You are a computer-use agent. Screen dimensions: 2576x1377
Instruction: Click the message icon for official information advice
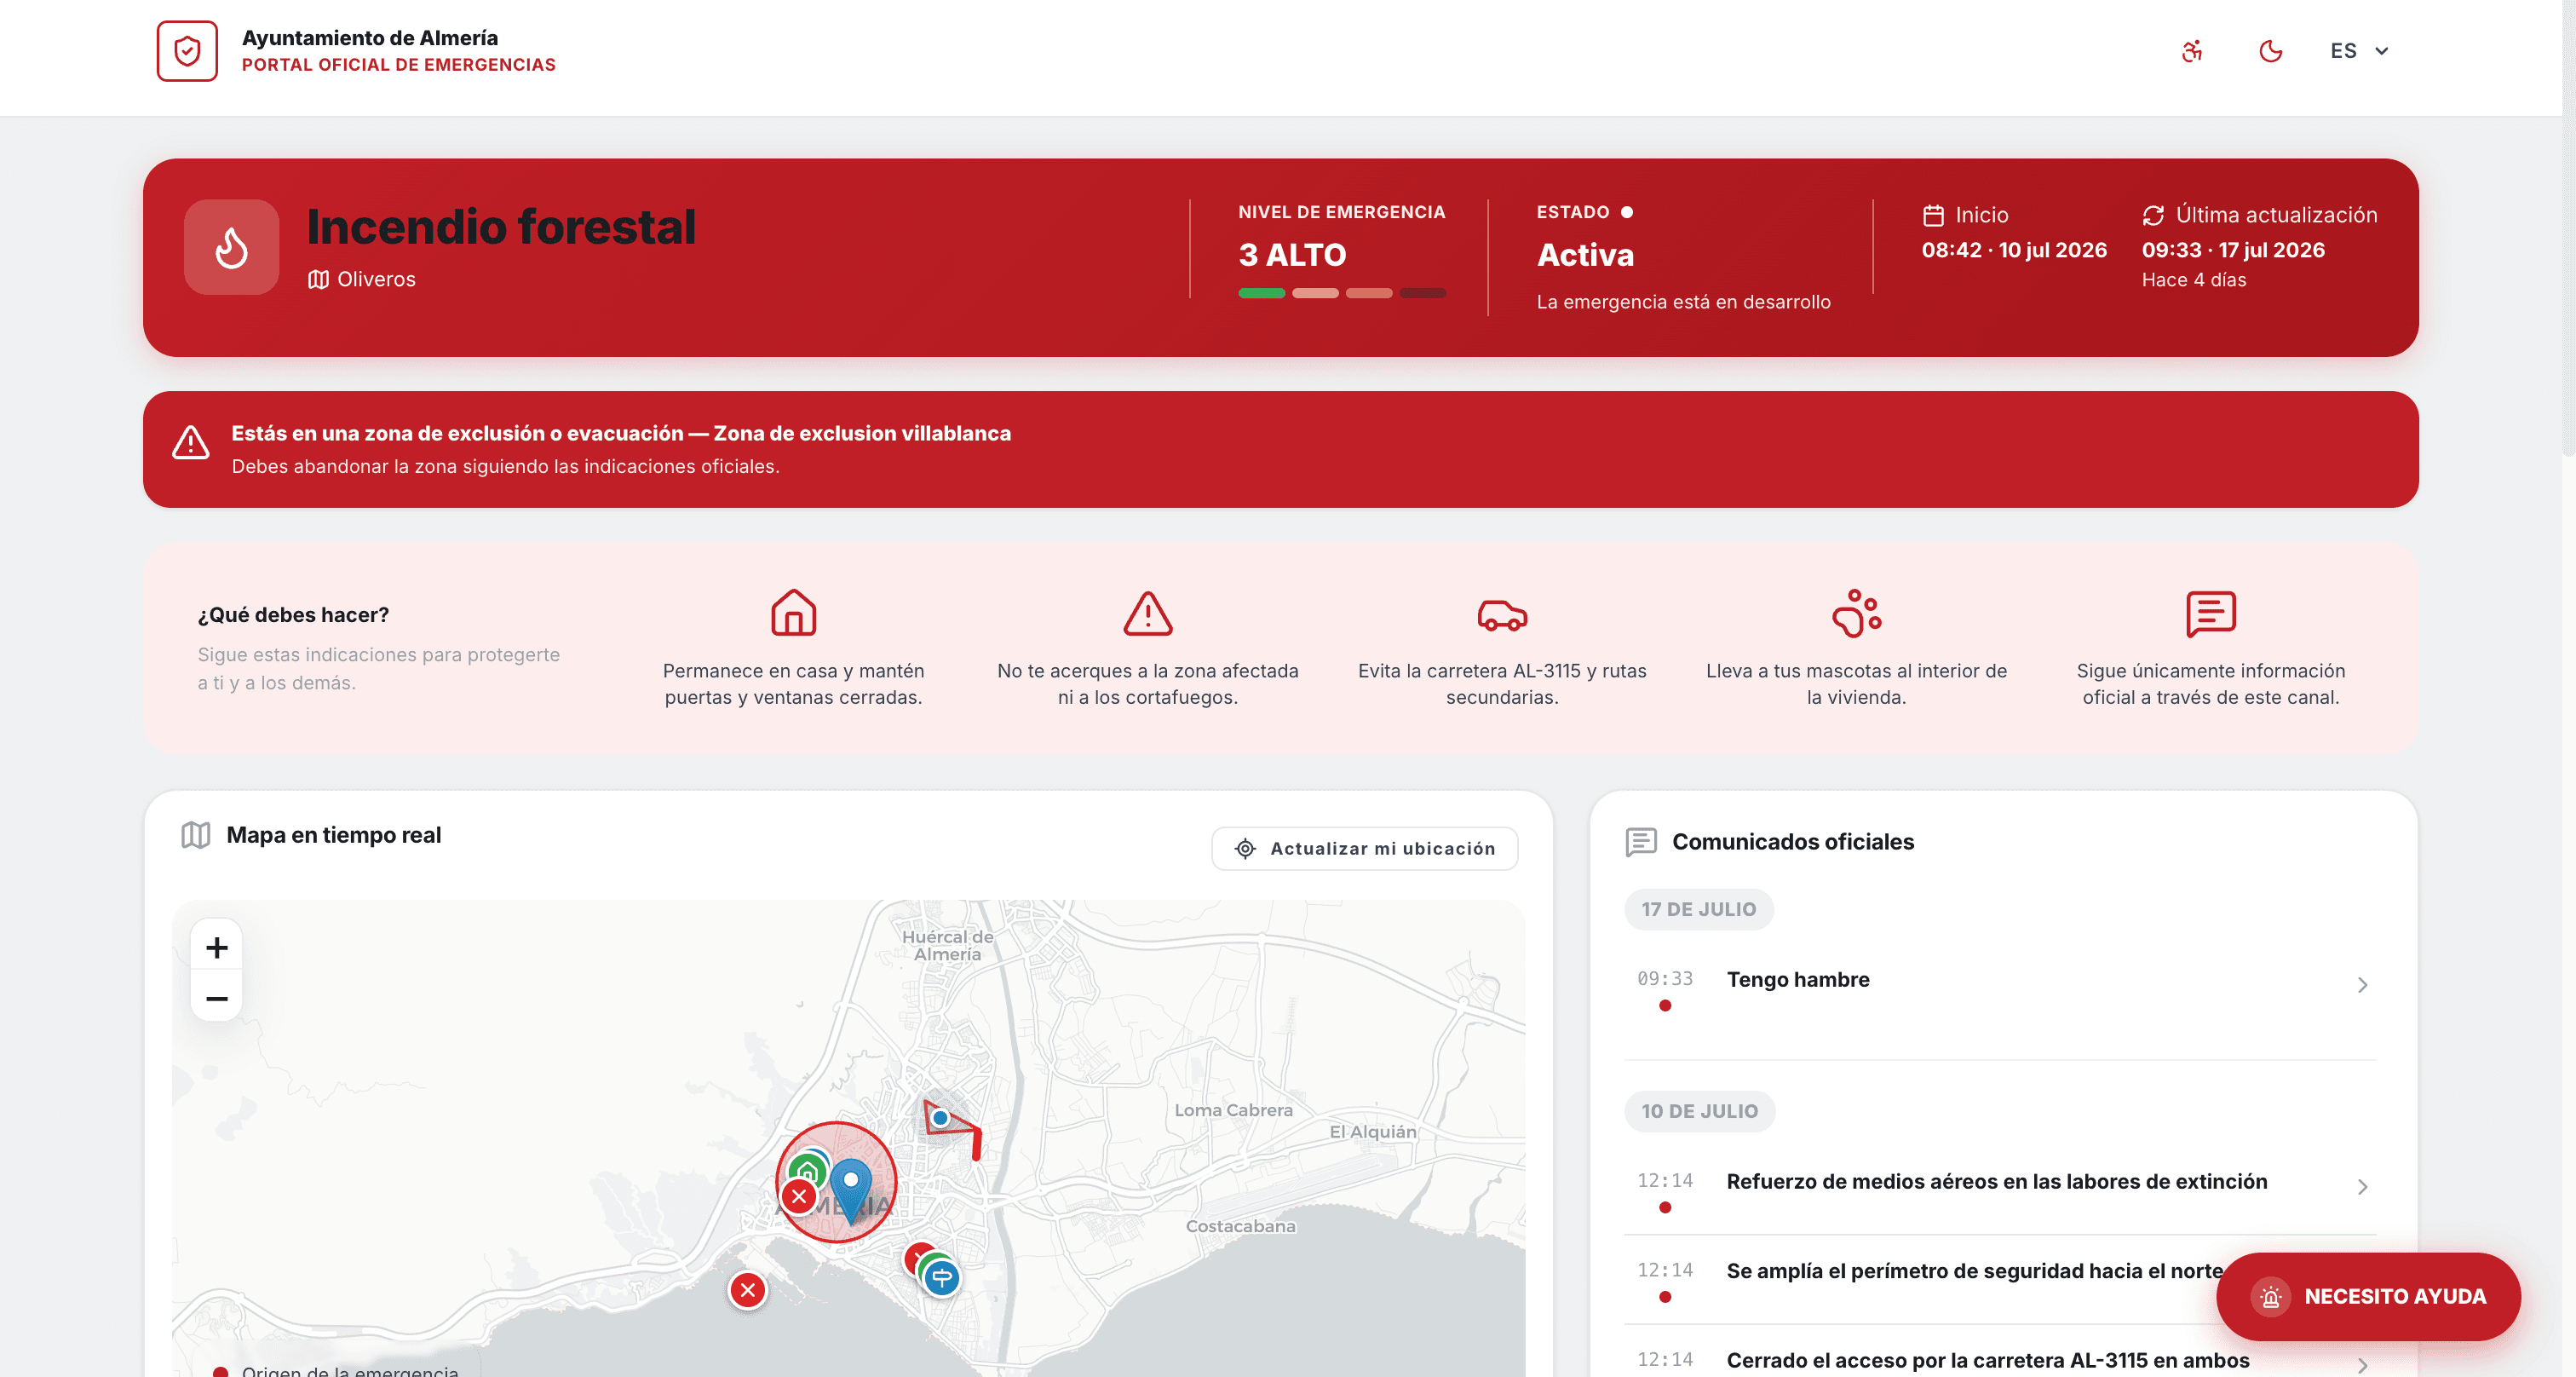pyautogui.click(x=2210, y=613)
